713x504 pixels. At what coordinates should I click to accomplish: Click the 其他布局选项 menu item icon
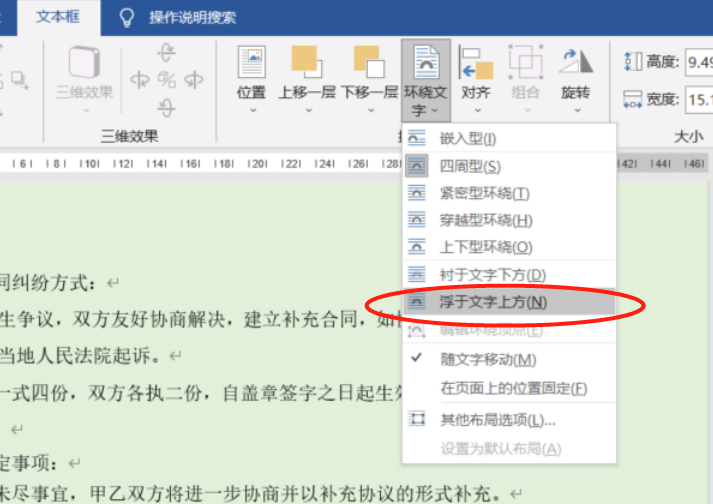tap(417, 419)
